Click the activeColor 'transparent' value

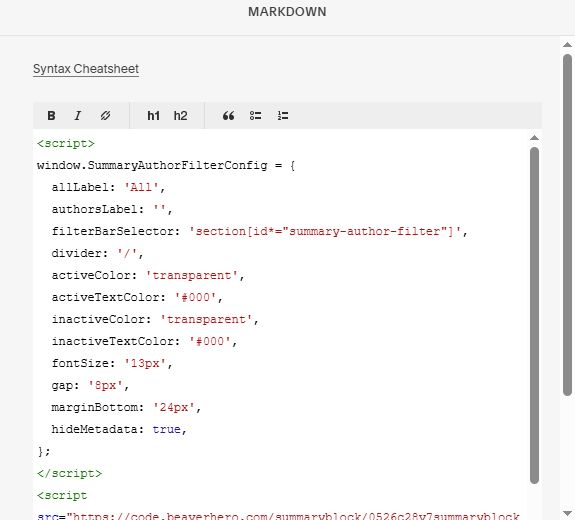tap(192, 275)
